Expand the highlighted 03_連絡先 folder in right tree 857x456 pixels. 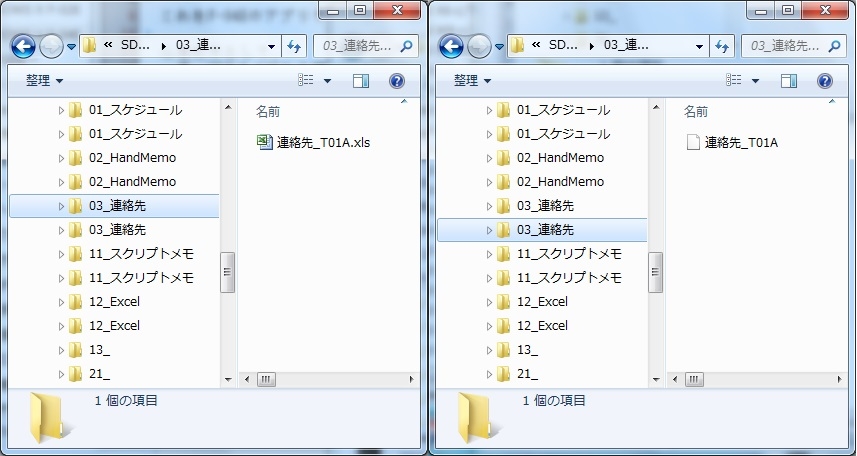(489, 230)
